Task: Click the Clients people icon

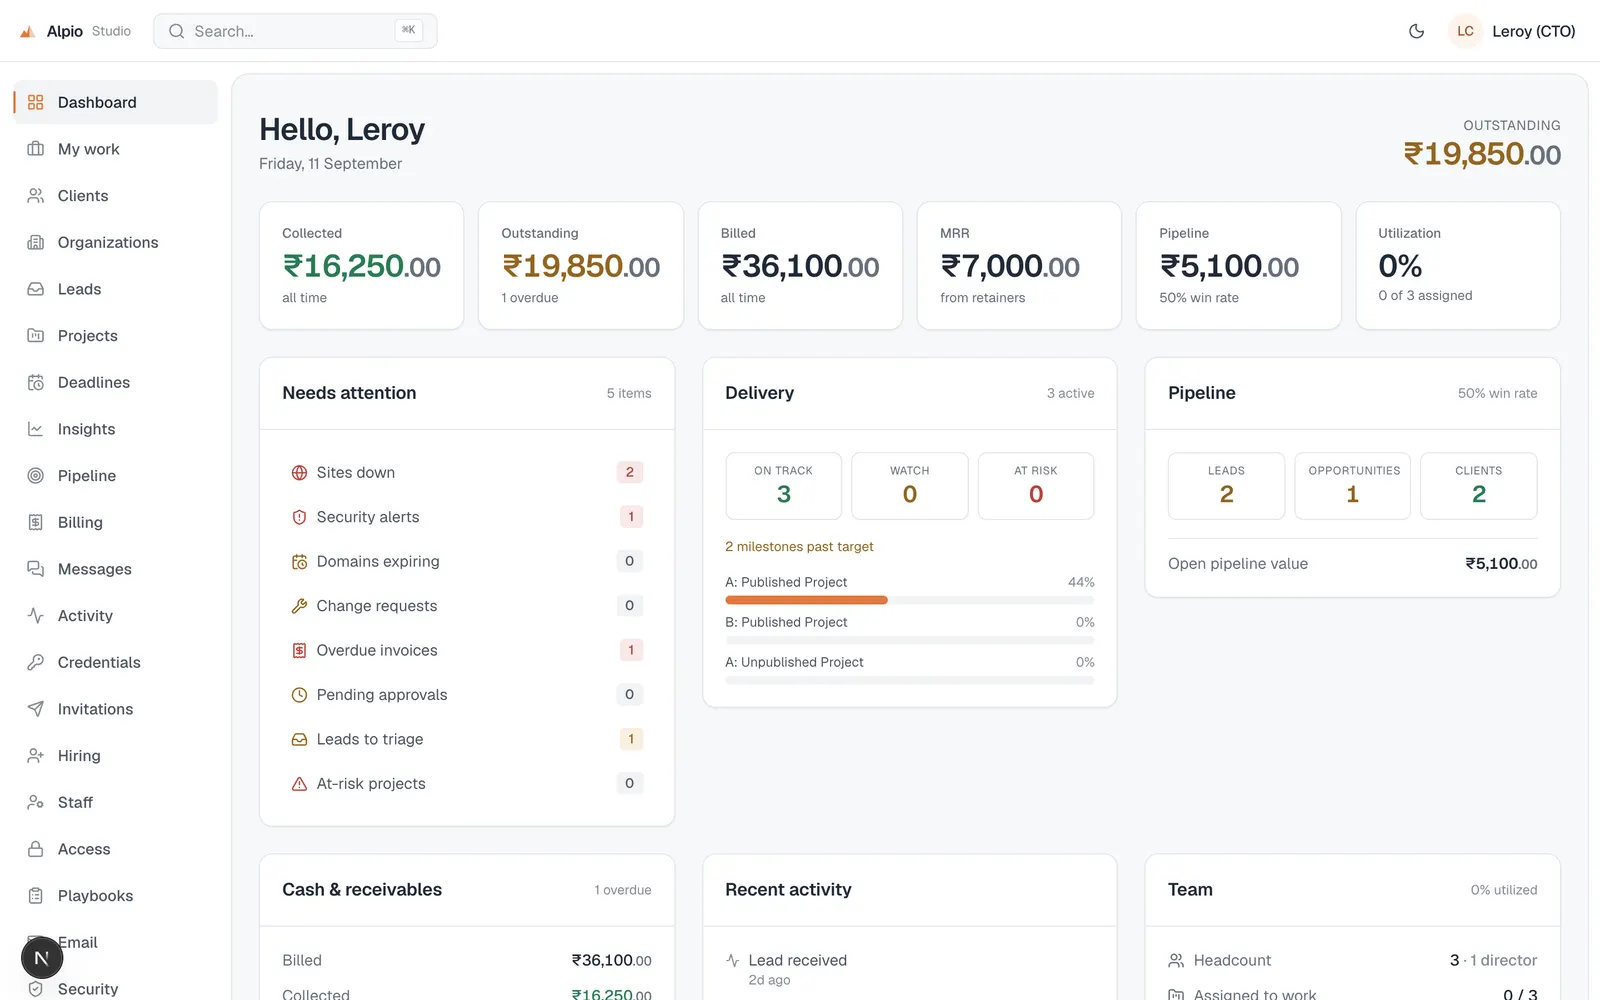Action: click(x=36, y=196)
